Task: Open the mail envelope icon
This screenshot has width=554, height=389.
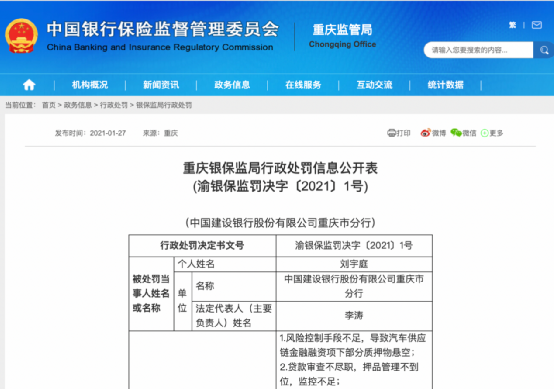Action: click(537, 25)
